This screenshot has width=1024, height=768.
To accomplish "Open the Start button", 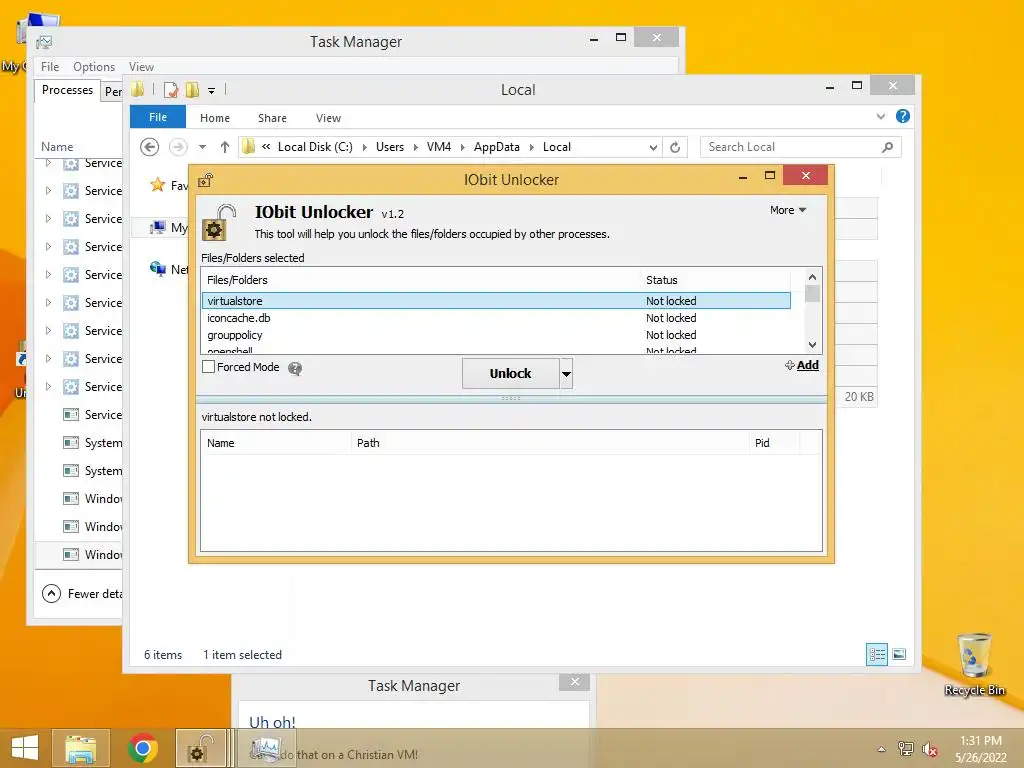I will click(24, 748).
